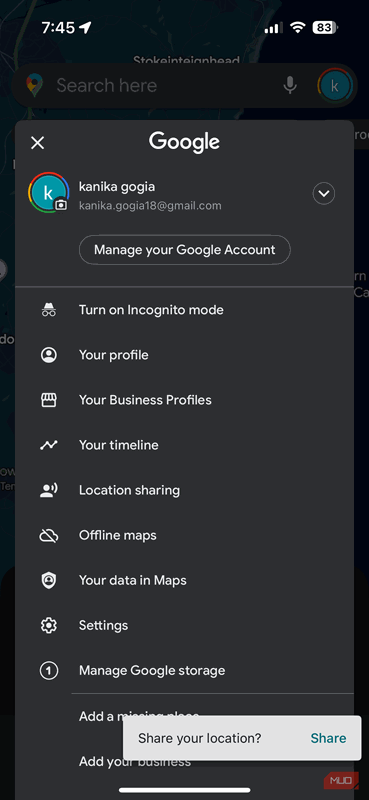The height and width of the screenshot is (800, 369).
Task: Open Offline maps
Action: tap(117, 535)
